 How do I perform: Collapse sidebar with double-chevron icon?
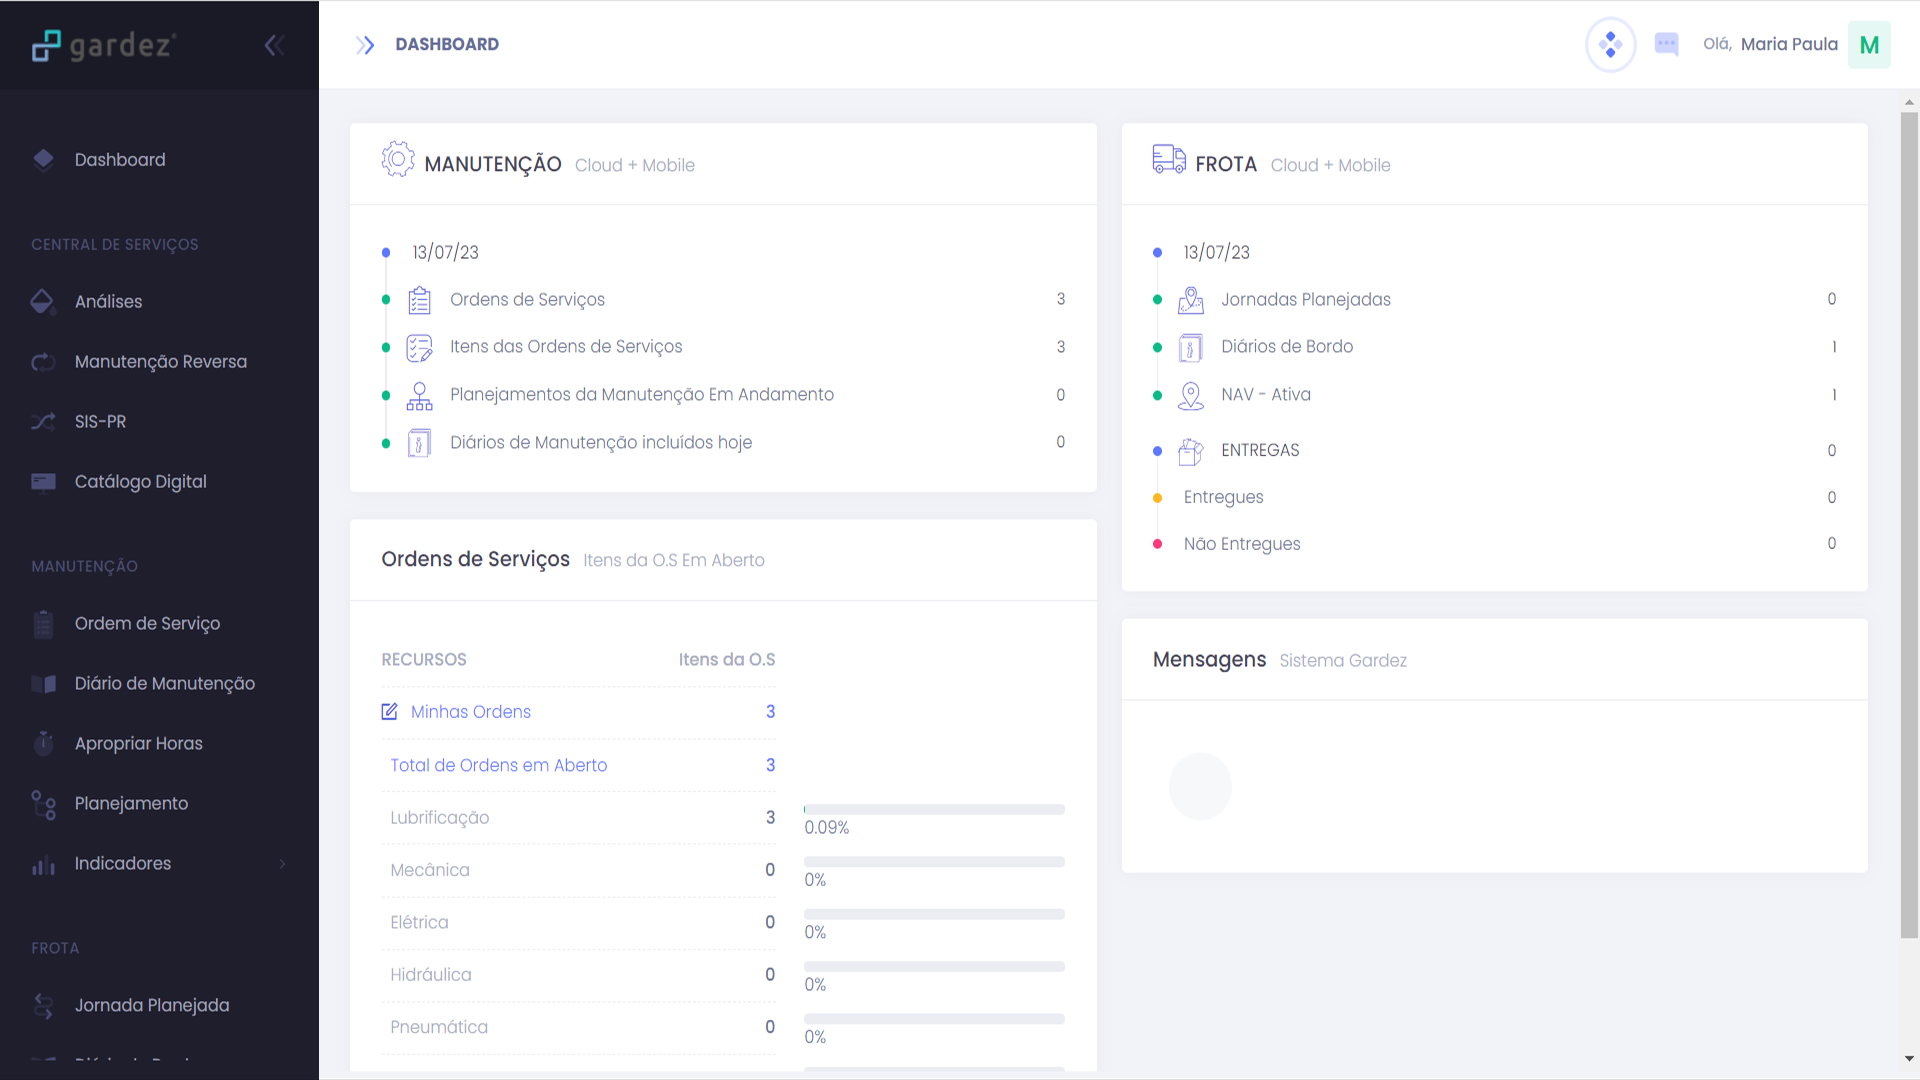[274, 45]
